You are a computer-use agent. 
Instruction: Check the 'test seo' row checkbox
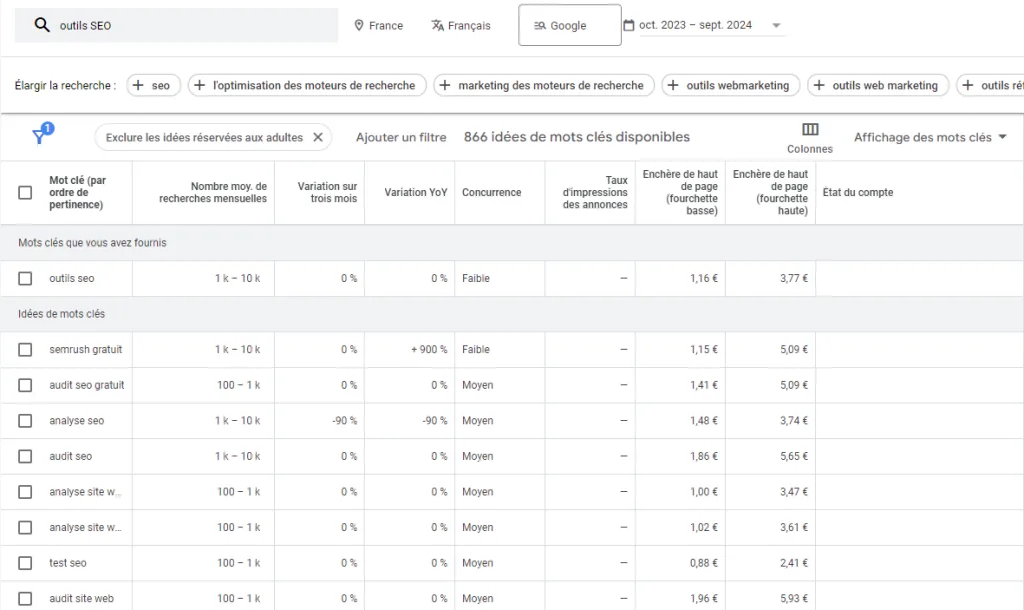[25, 563]
